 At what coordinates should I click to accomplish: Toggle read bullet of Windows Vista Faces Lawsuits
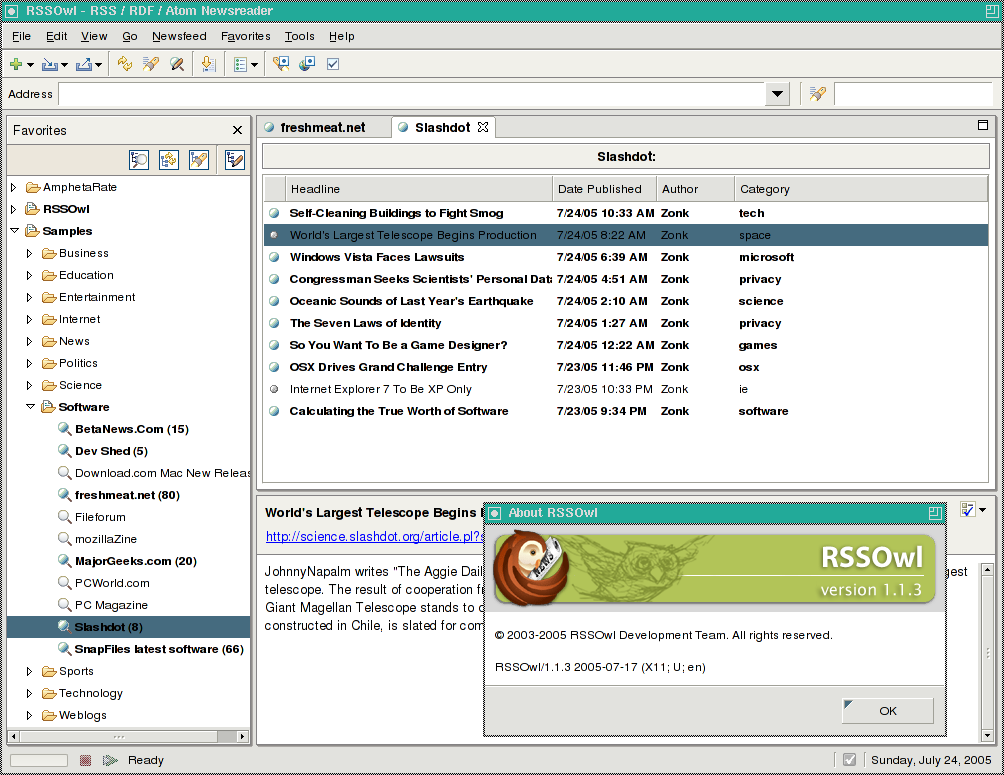[274, 257]
